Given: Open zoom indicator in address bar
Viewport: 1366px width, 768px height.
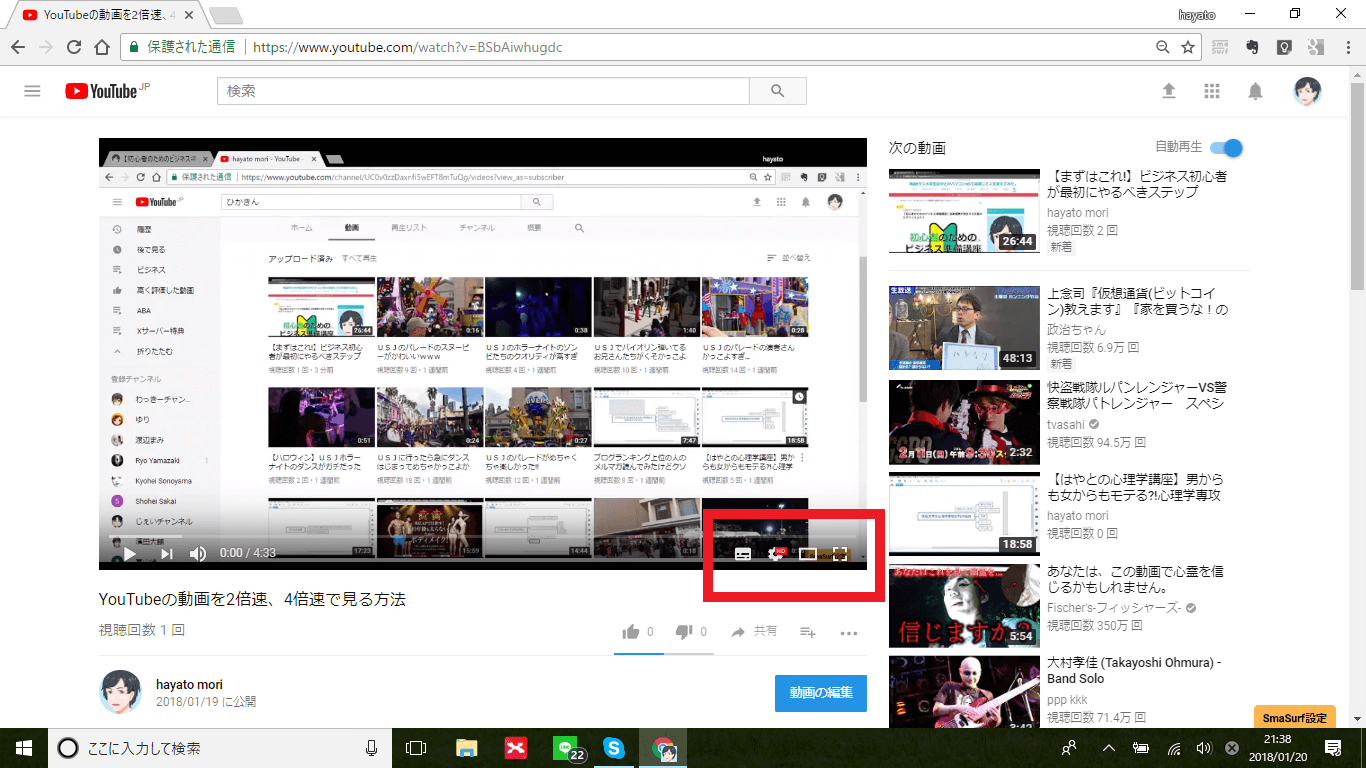Looking at the screenshot, I should tap(1163, 47).
